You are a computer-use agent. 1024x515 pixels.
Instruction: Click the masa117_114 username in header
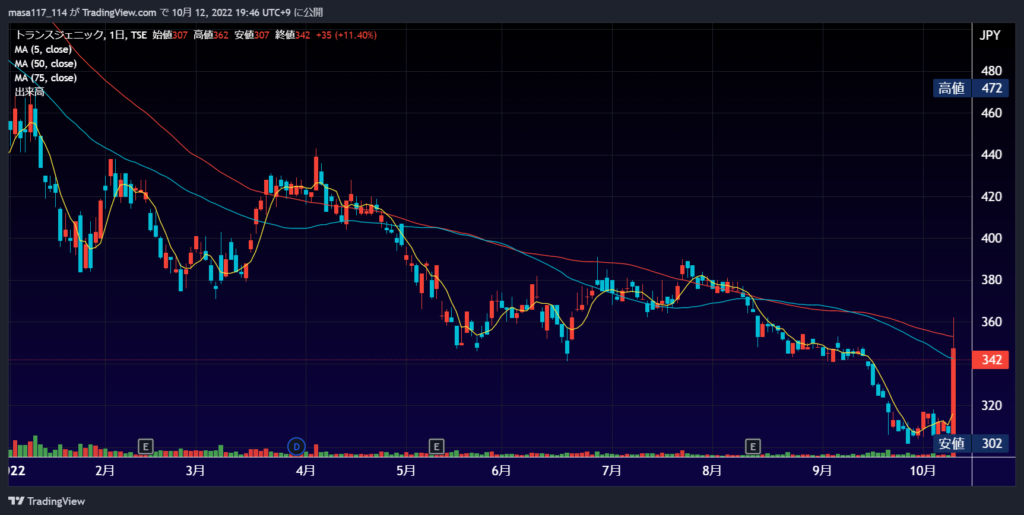pyautogui.click(x=37, y=12)
